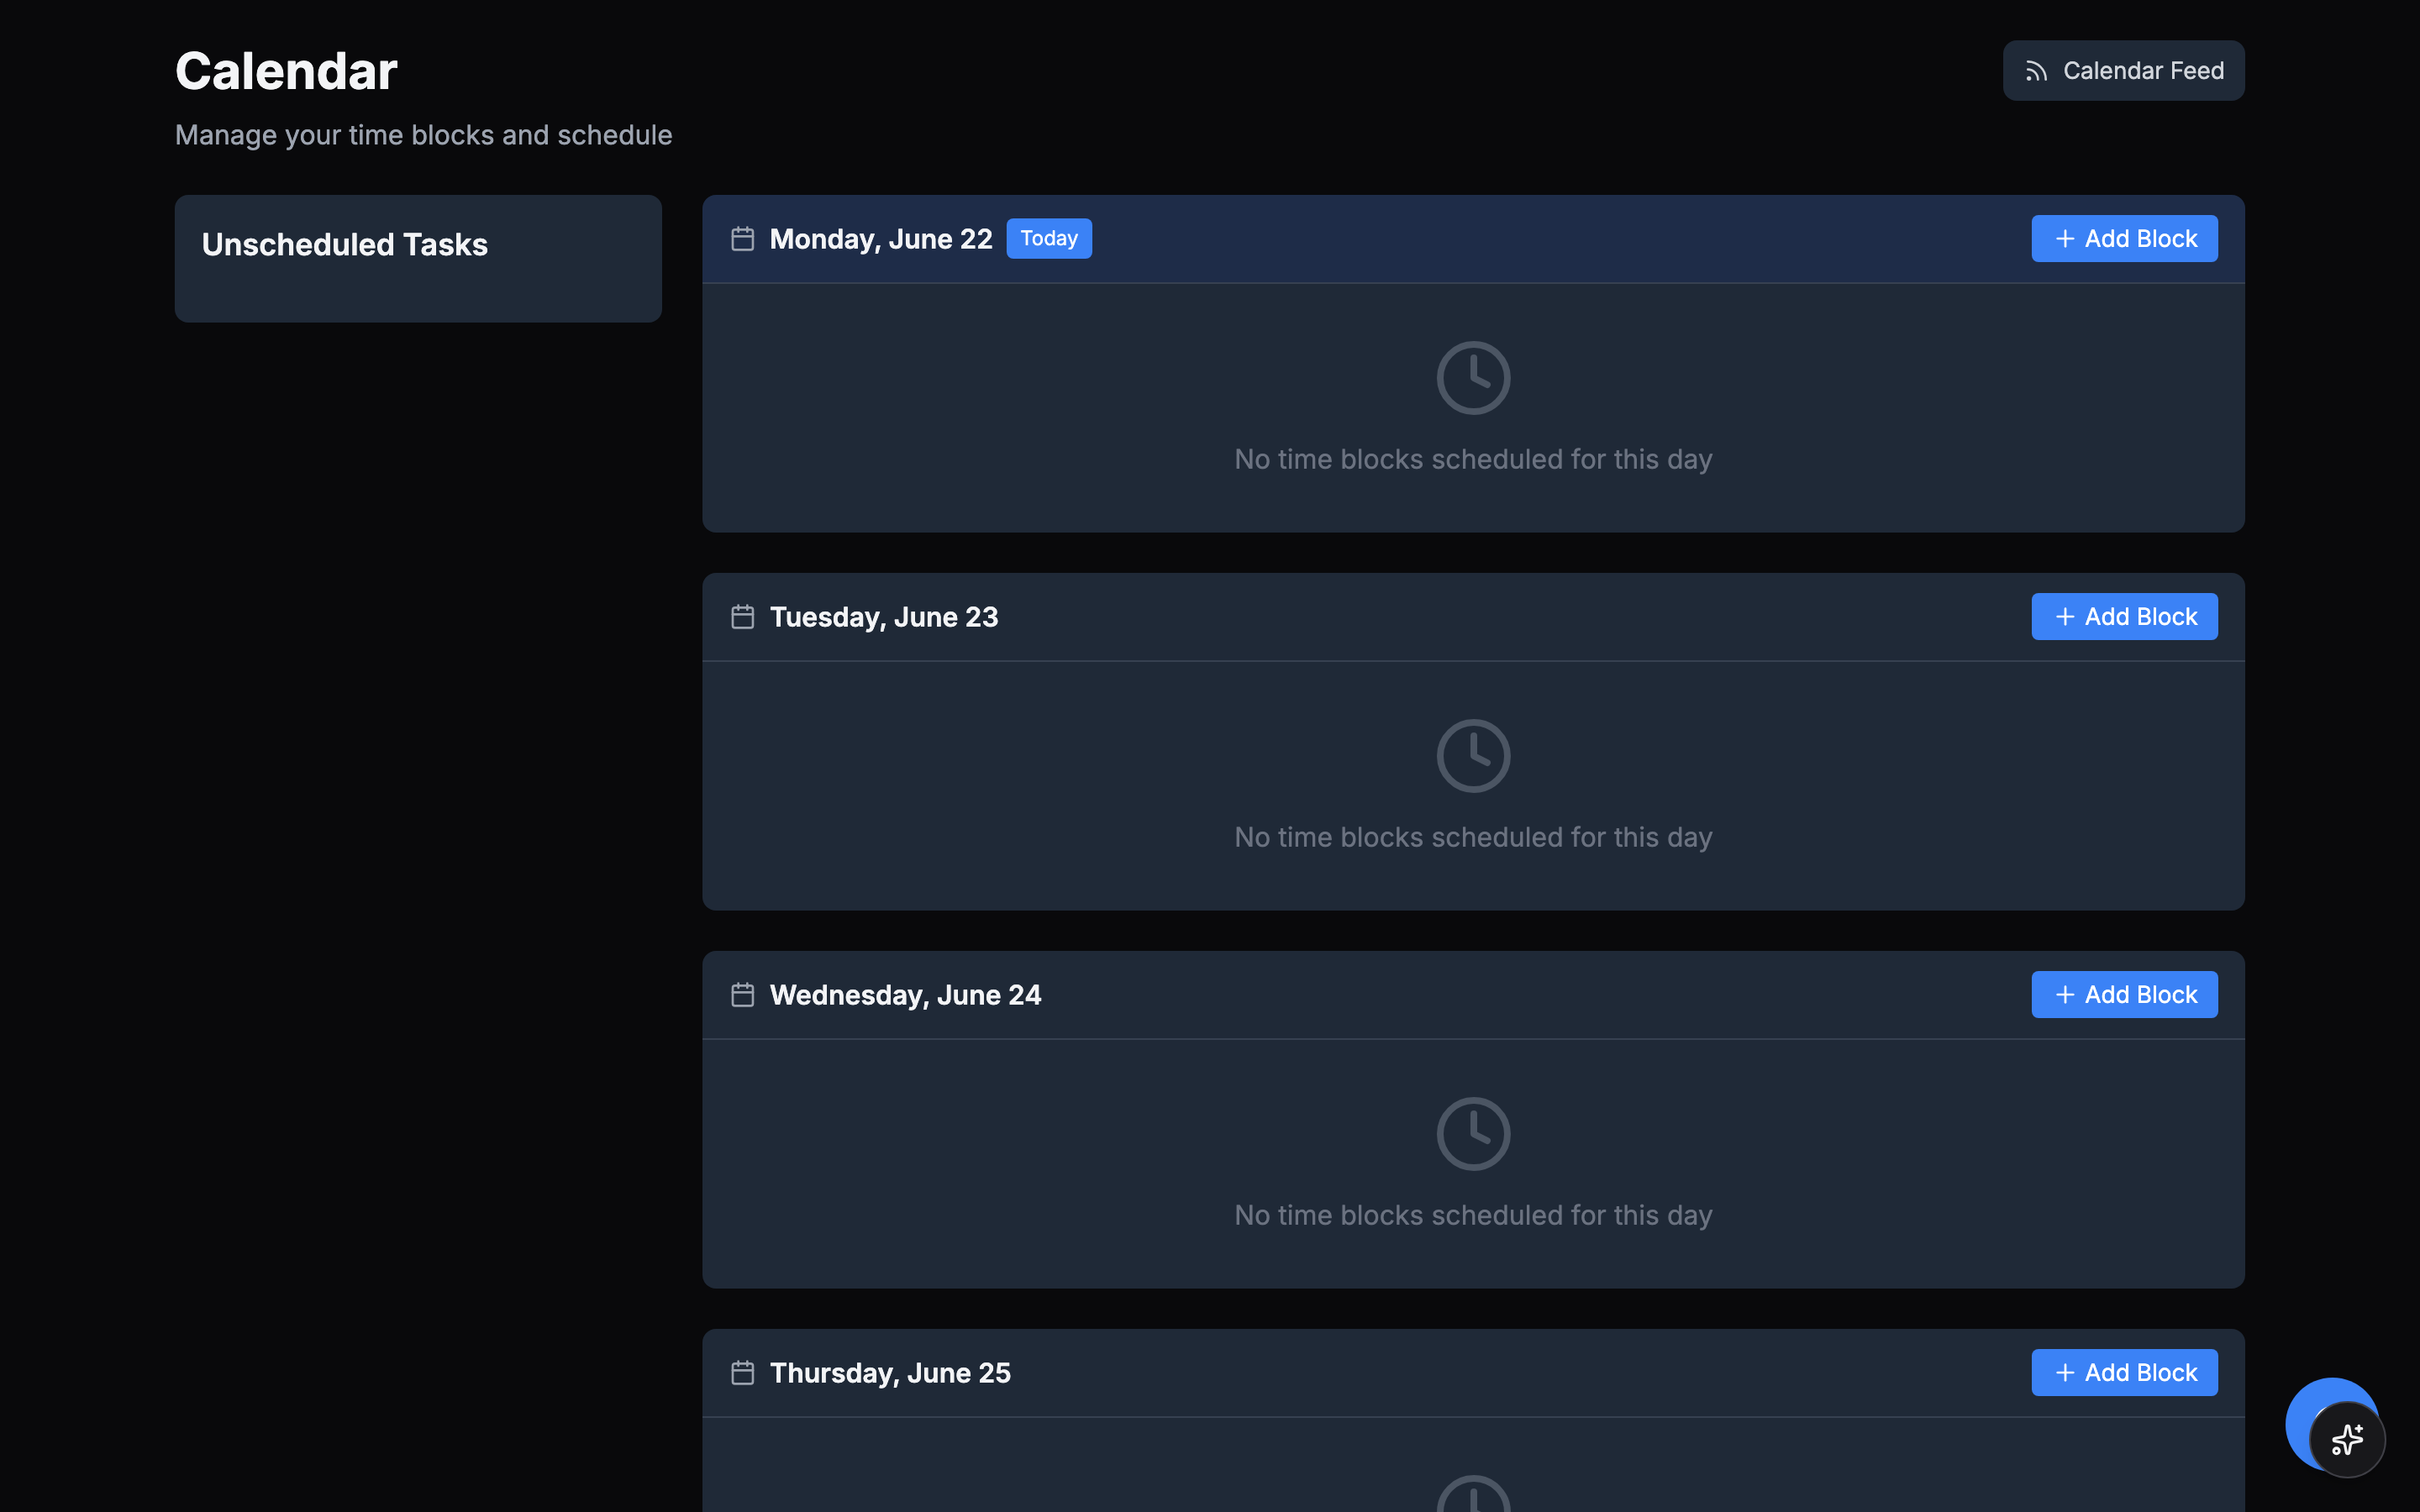
Task: Click 'Manage your time blocks and schedule' subtitle
Action: [424, 136]
